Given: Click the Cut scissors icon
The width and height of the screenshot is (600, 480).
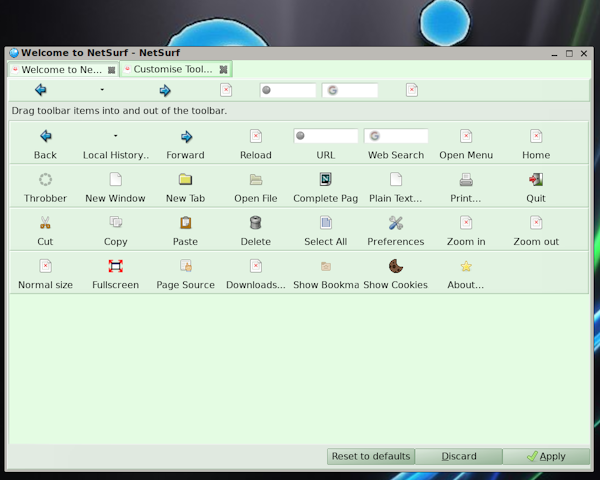Looking at the screenshot, I should point(45,222).
